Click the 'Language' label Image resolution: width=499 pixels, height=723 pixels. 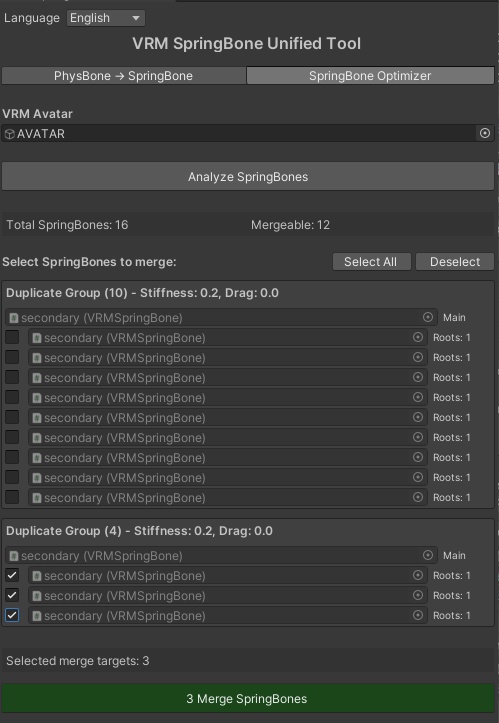[32, 18]
